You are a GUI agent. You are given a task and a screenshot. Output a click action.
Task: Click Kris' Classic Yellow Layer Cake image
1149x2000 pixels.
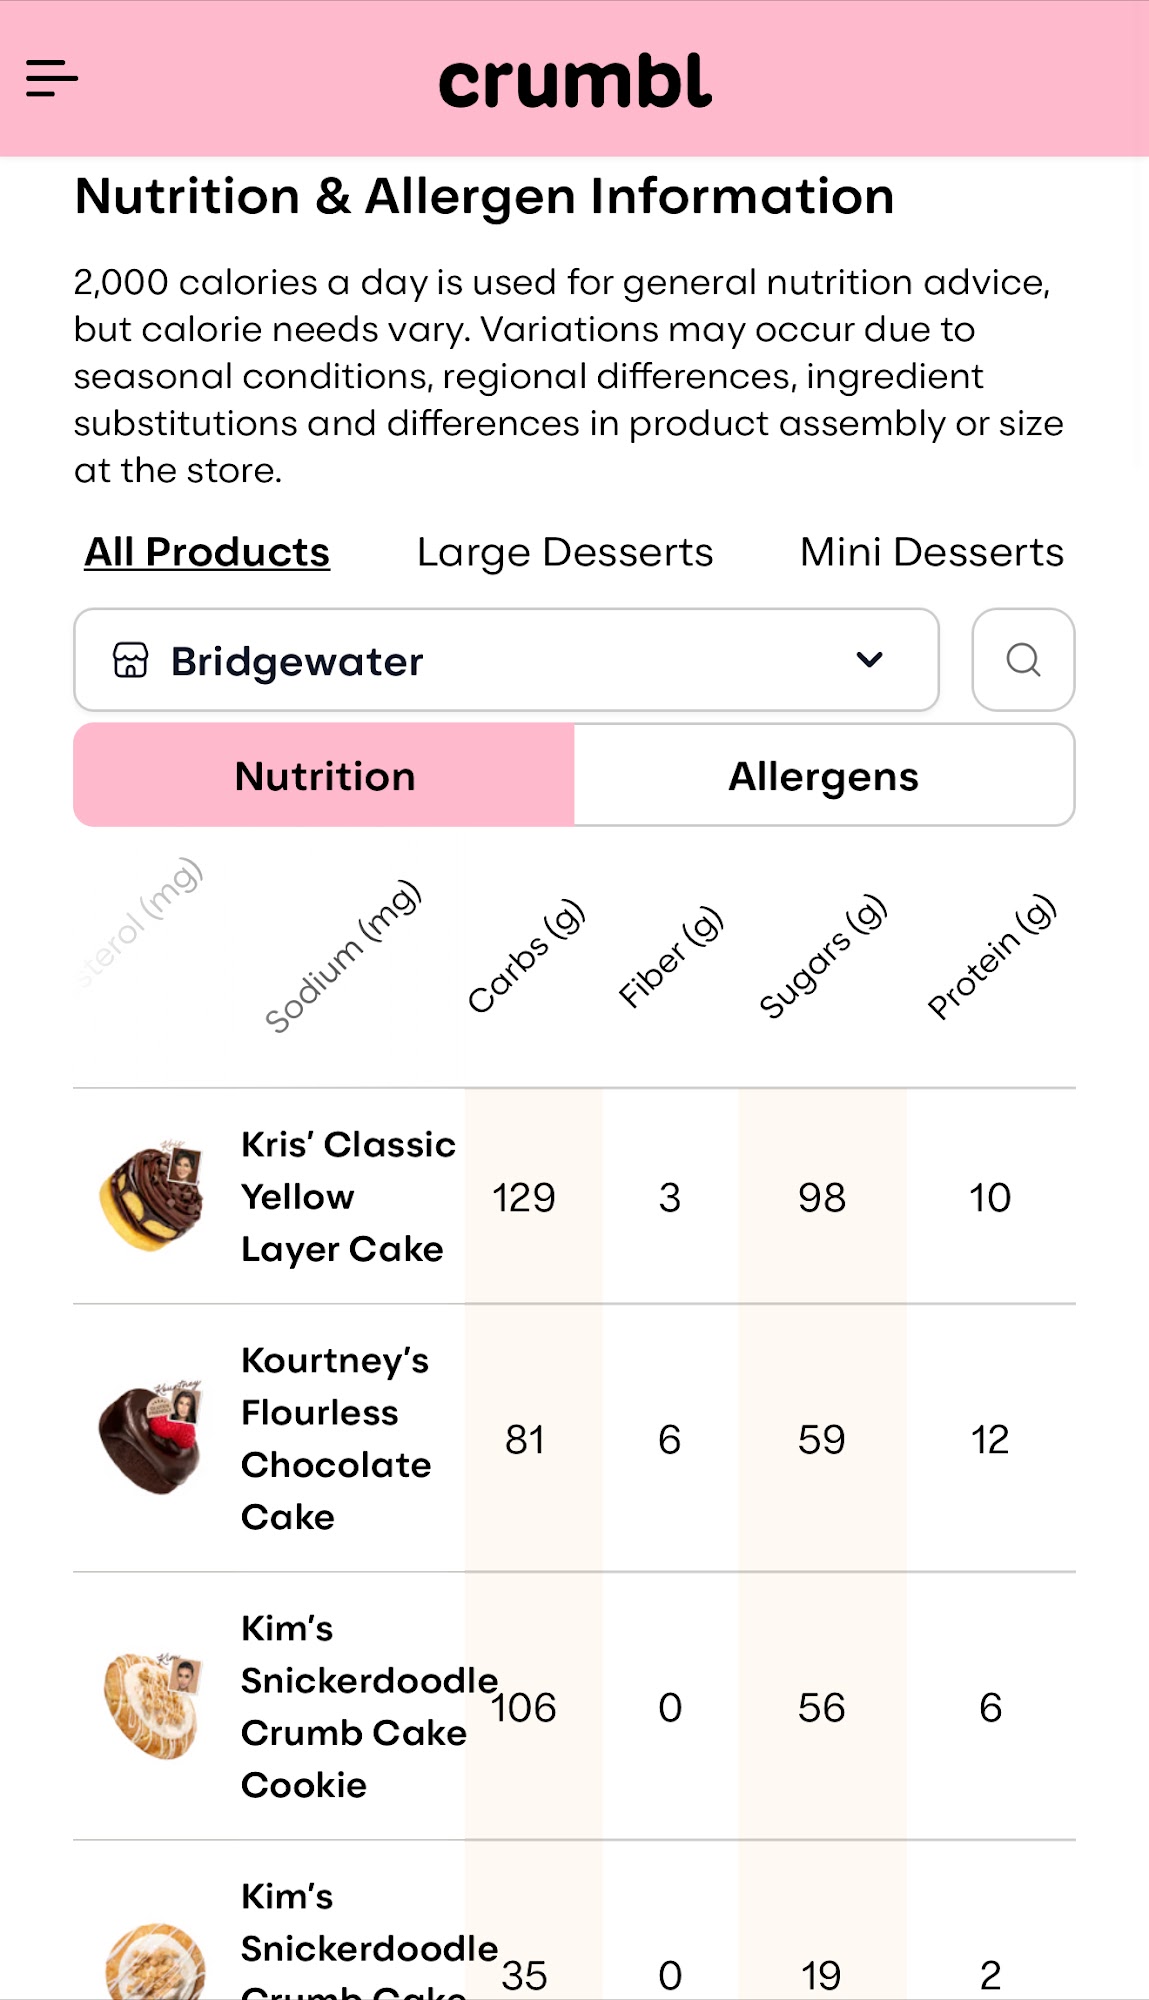[x=152, y=1196]
